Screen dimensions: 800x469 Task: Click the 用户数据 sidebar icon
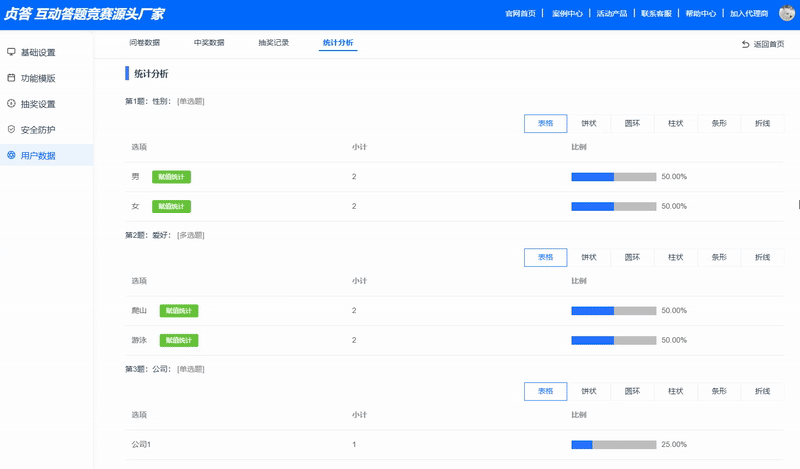pos(11,155)
